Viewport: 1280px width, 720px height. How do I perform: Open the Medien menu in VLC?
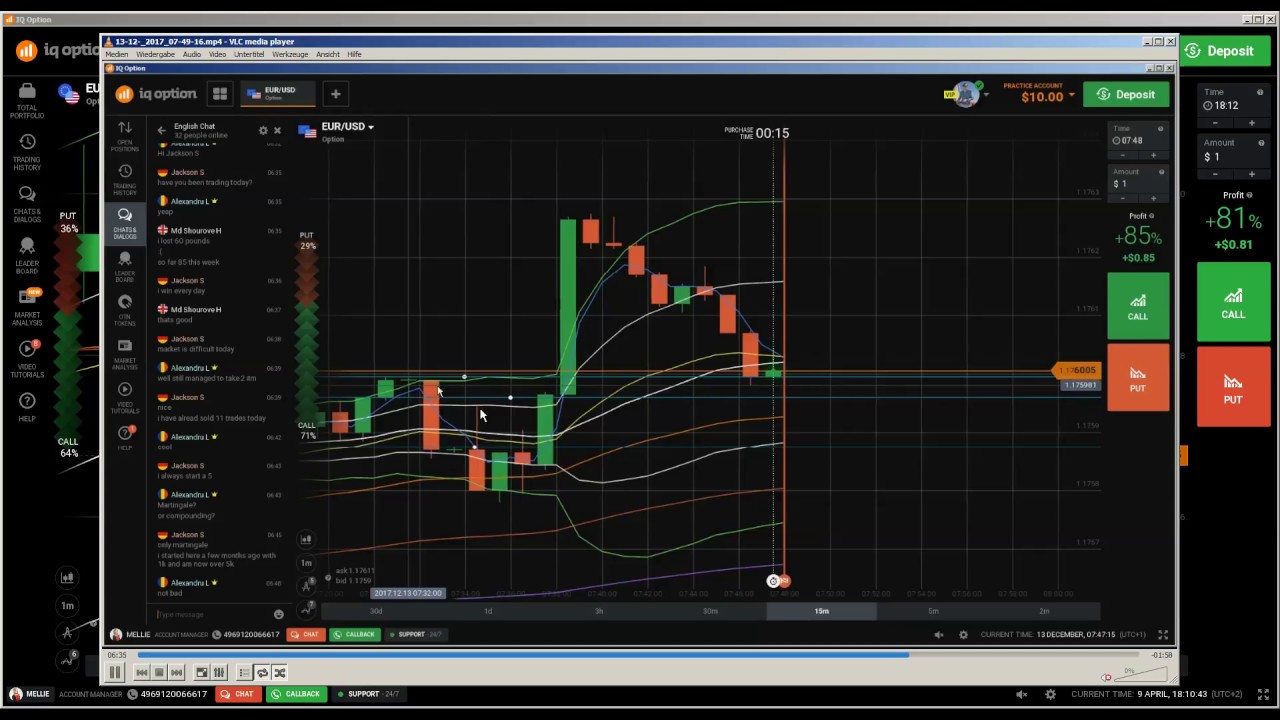coord(117,54)
